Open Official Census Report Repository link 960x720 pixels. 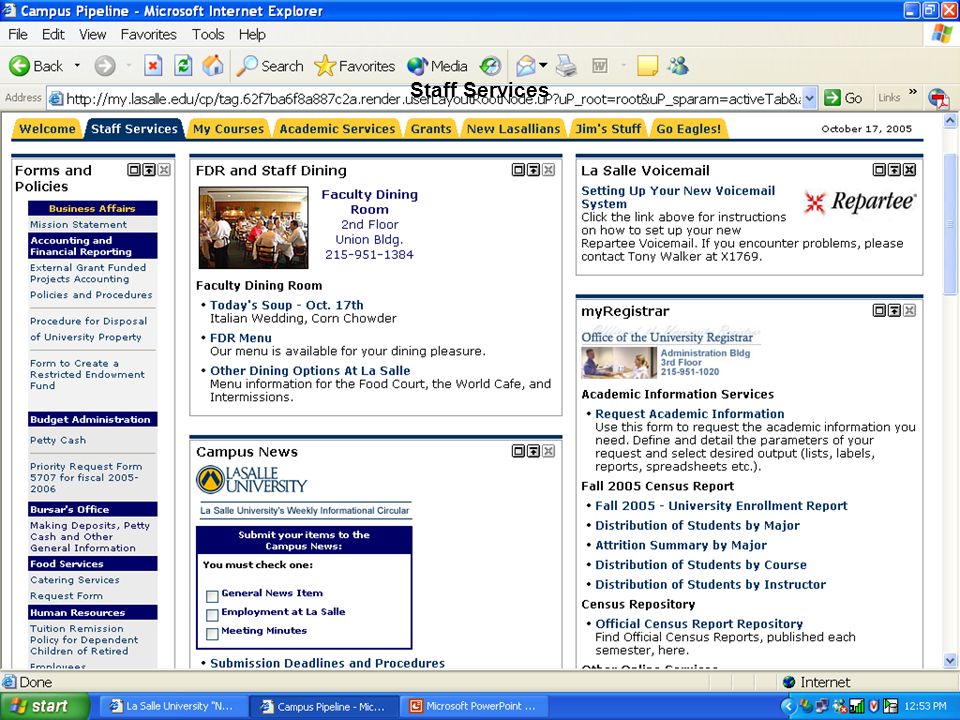point(699,624)
